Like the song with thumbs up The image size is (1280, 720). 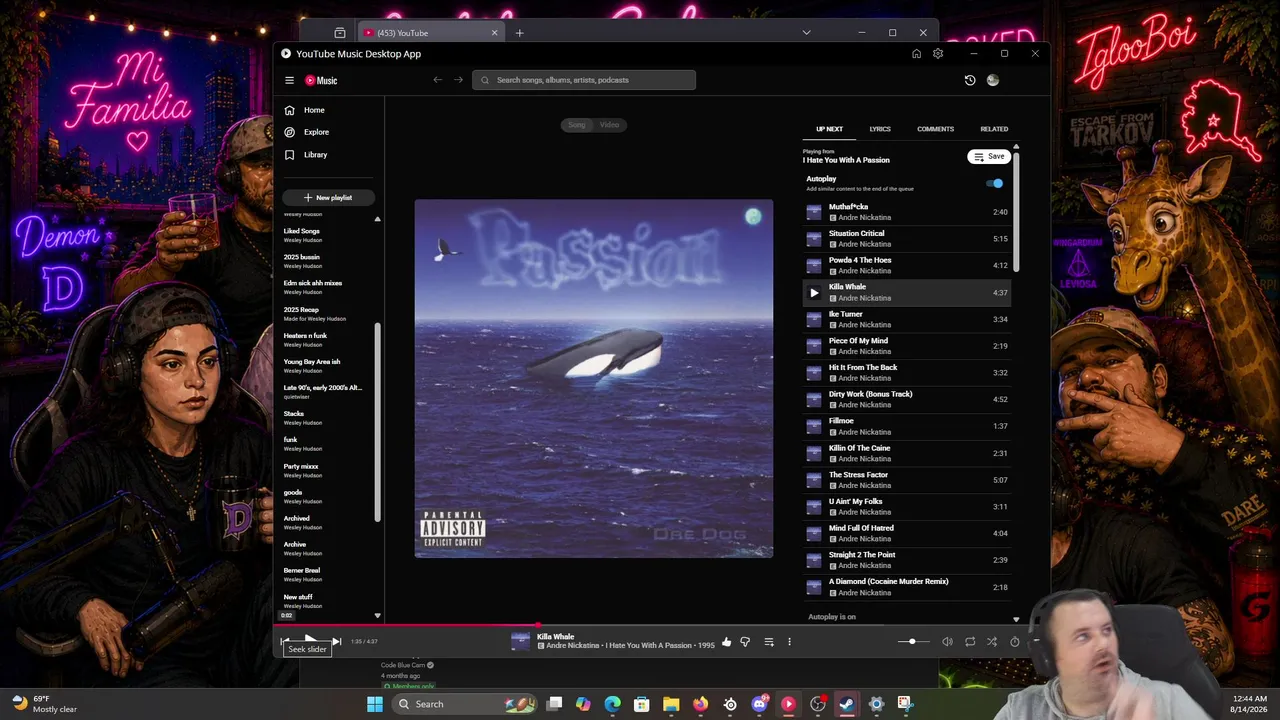pos(727,642)
